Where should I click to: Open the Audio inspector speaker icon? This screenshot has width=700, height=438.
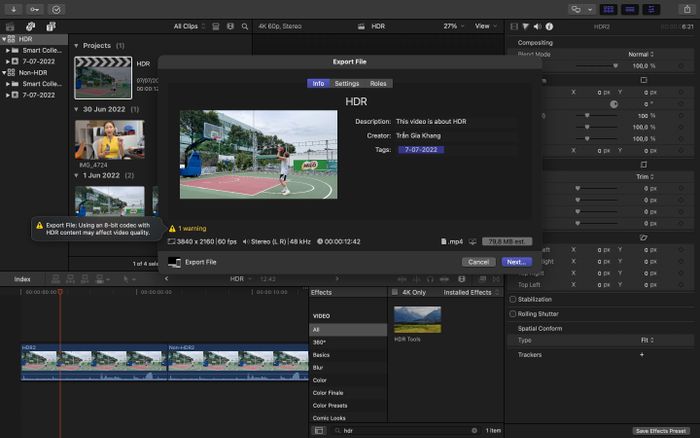[x=537, y=27]
